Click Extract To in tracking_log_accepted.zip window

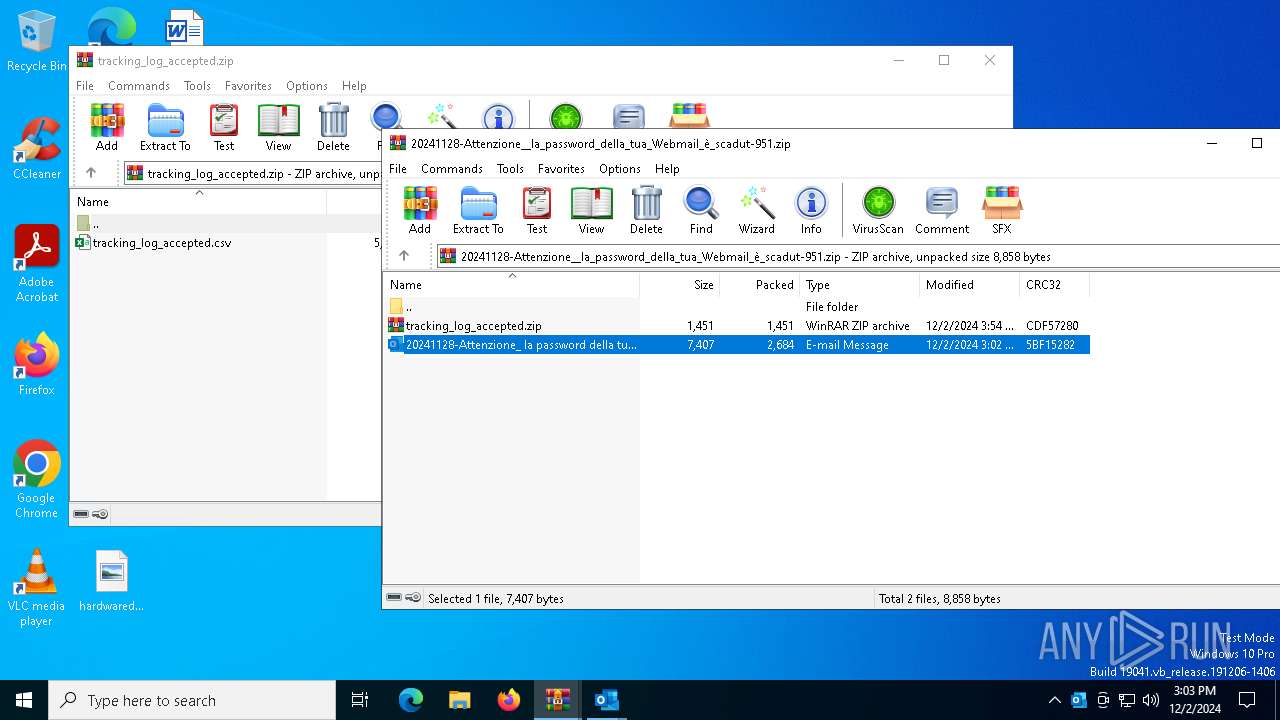point(165,127)
